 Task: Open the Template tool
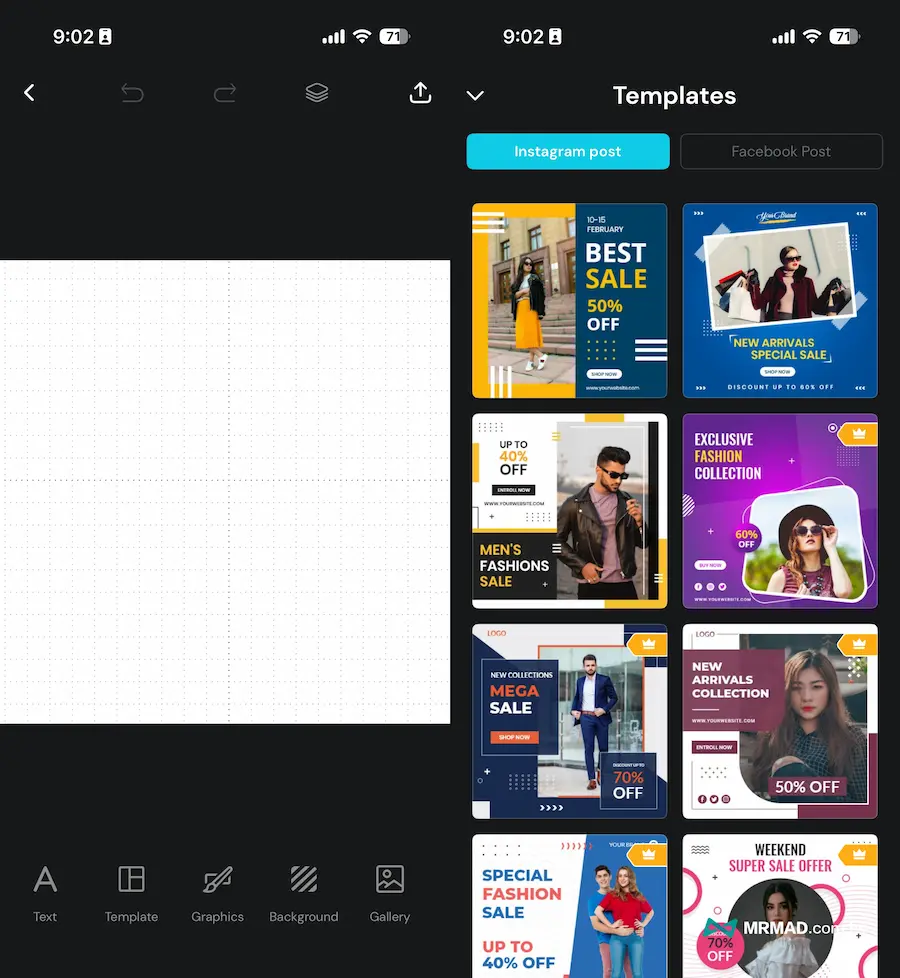131,893
